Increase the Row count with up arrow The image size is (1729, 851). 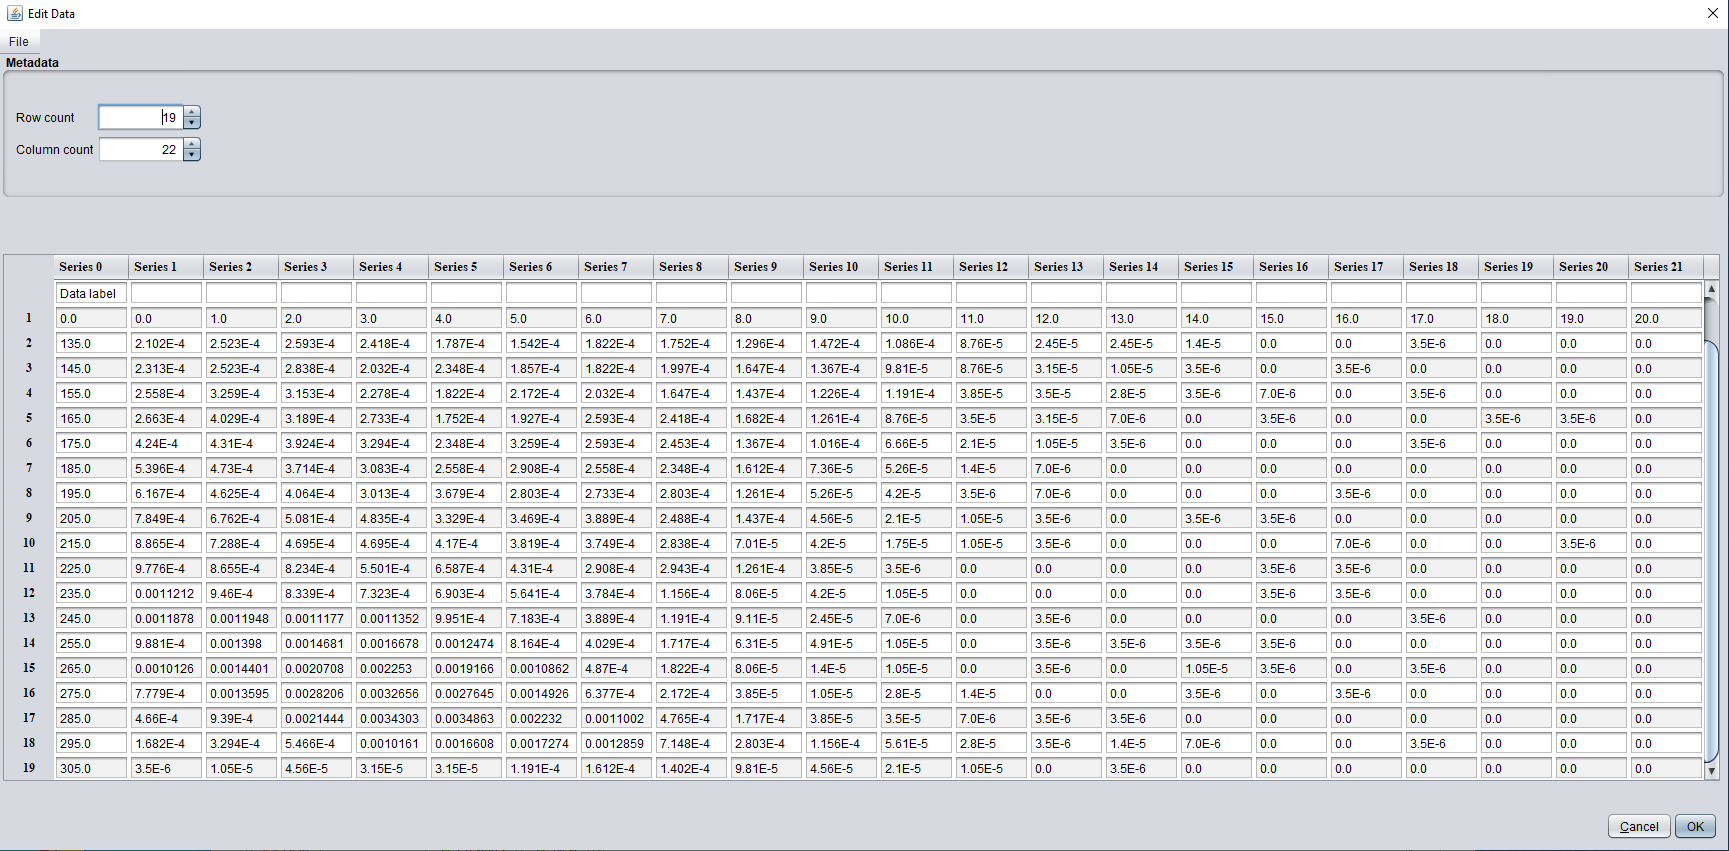coord(192,112)
